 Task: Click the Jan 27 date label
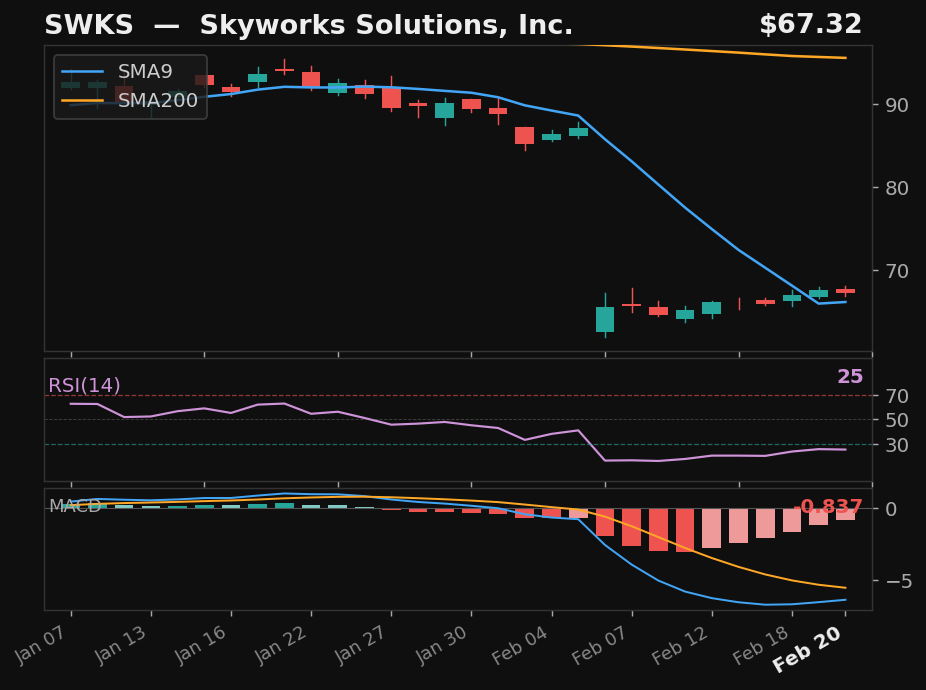coord(362,644)
